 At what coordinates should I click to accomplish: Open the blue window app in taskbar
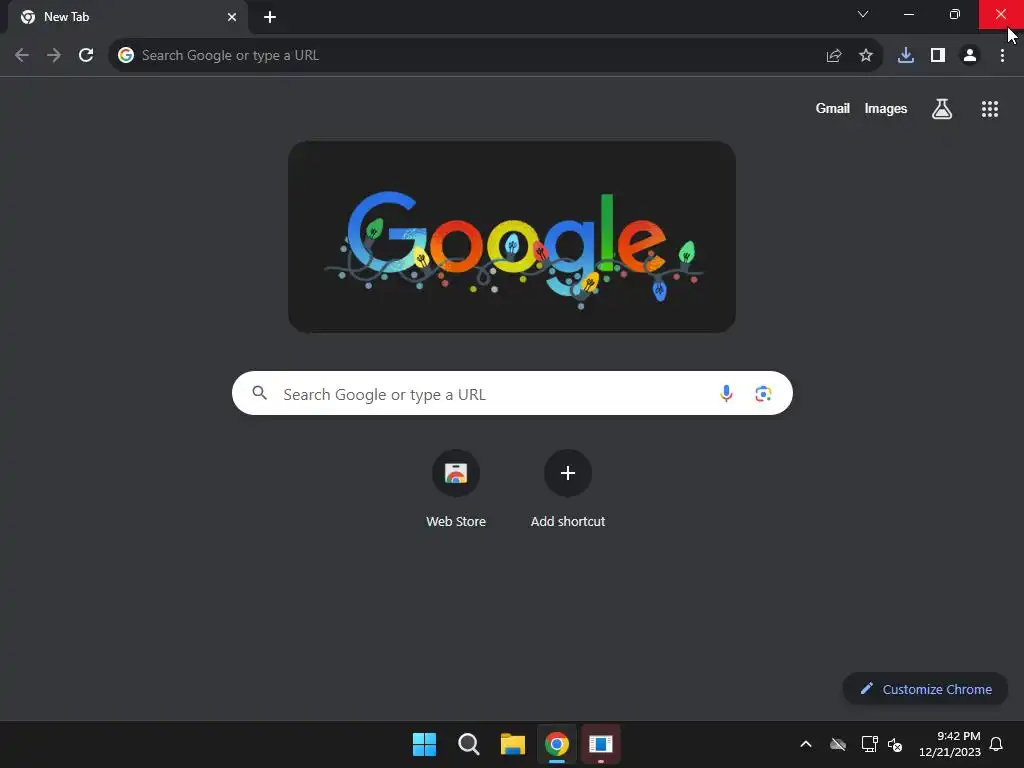pos(601,744)
